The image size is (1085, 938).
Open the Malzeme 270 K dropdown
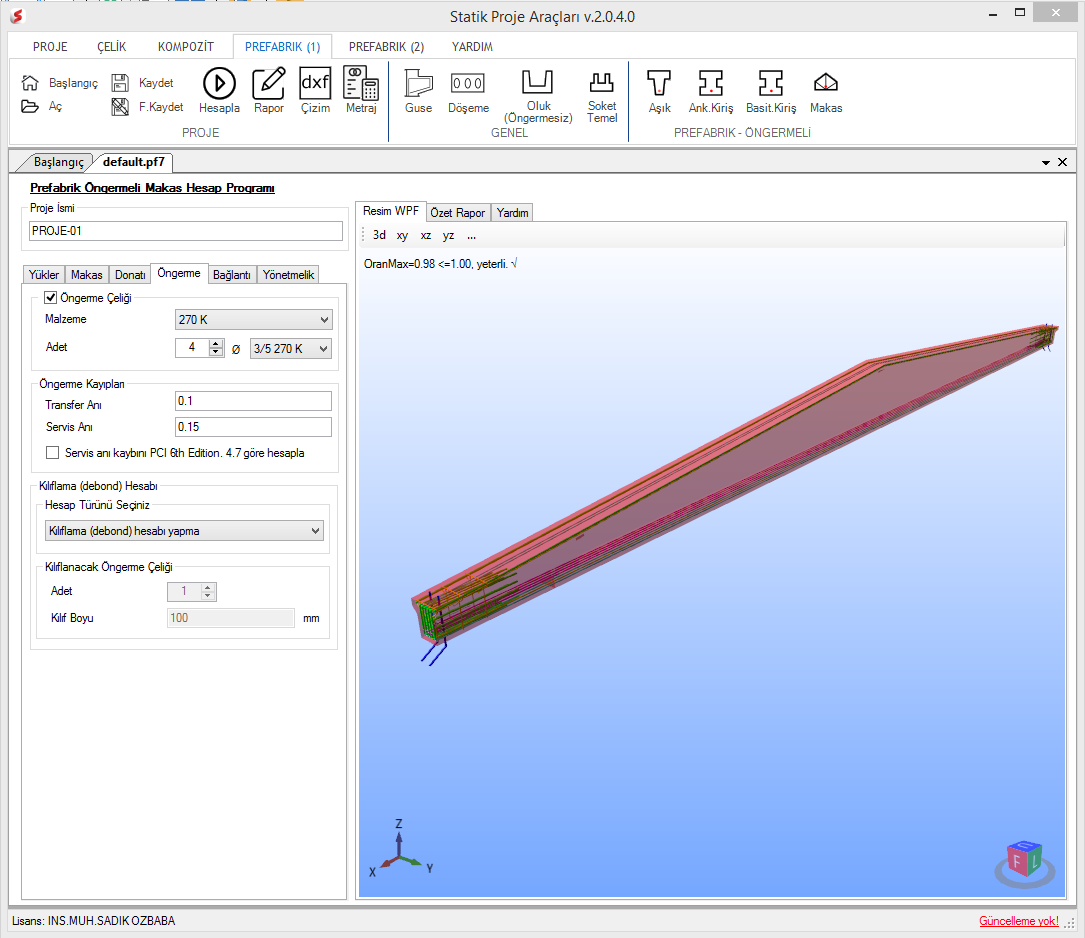tap(254, 320)
